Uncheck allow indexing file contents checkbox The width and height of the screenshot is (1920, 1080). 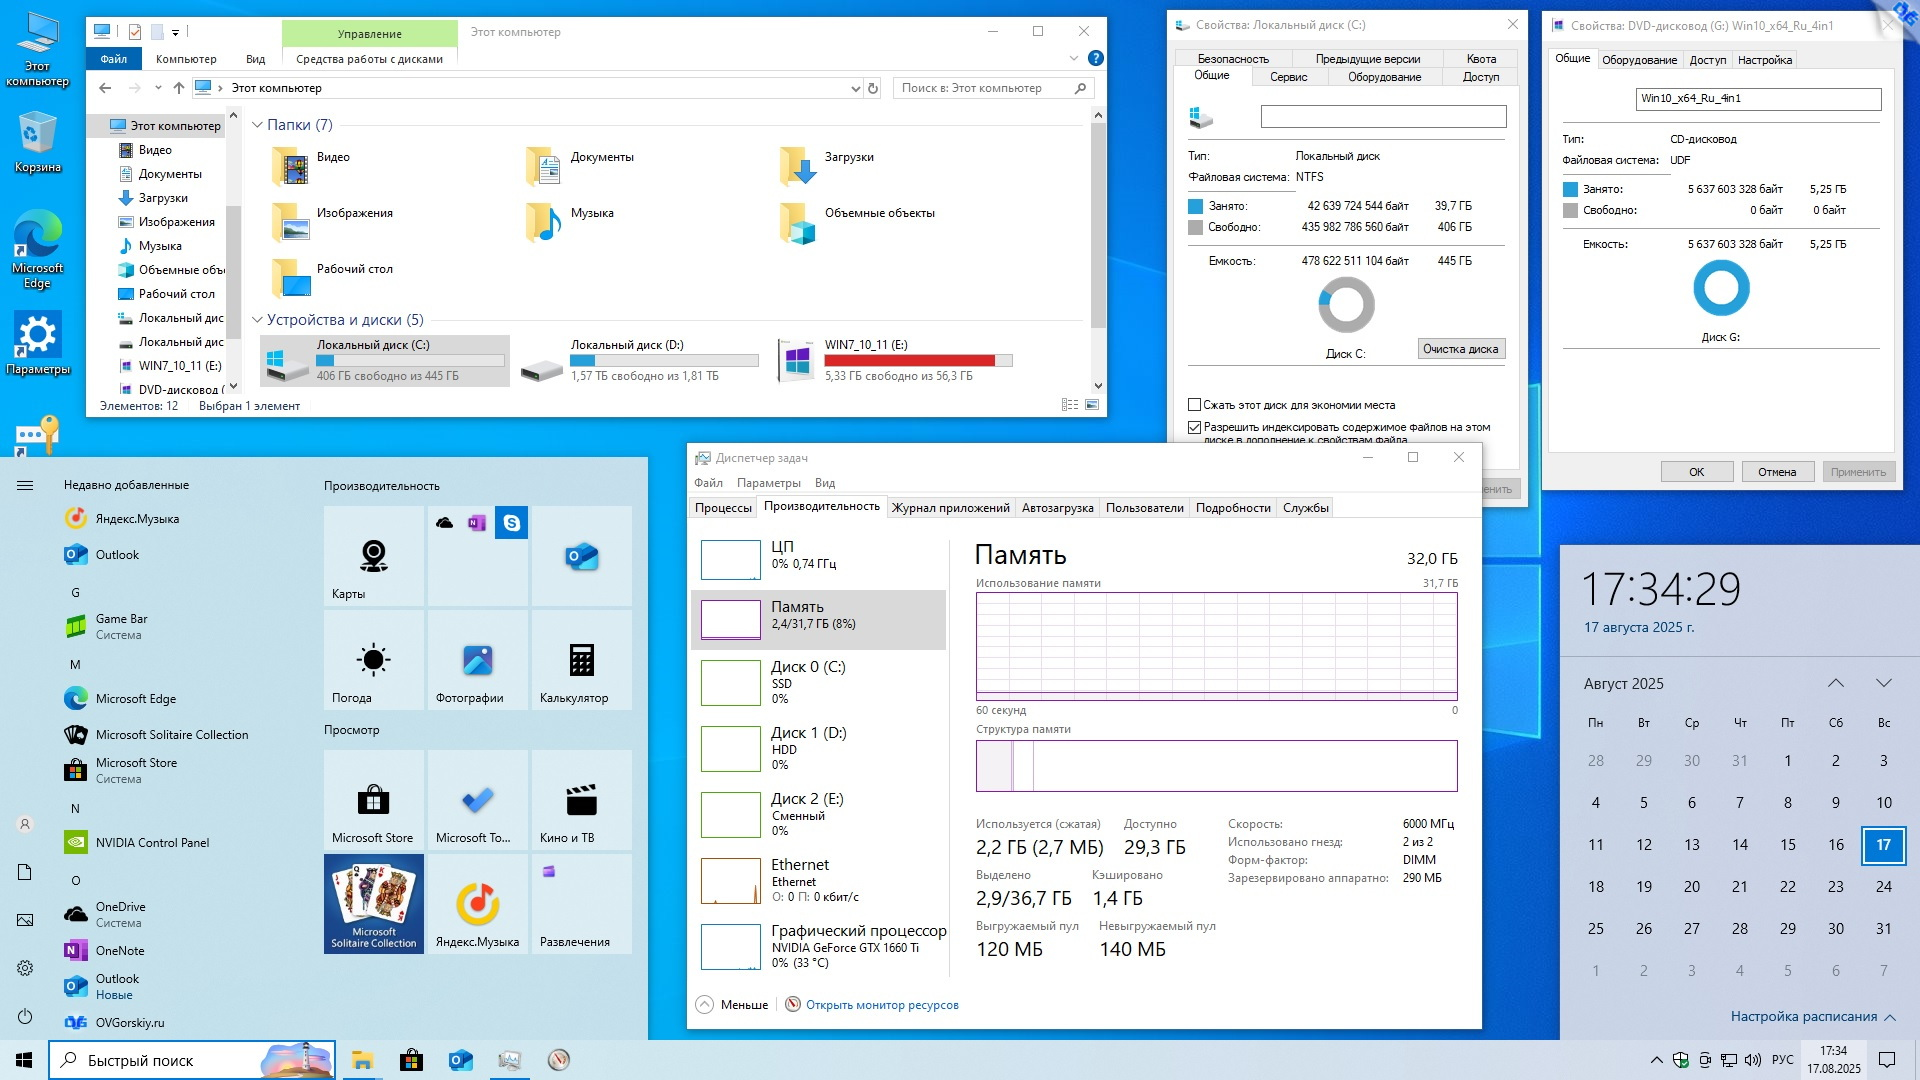tap(1194, 427)
